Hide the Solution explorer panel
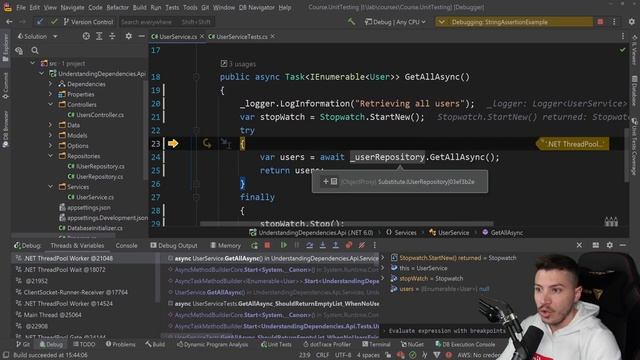Image resolution: width=640 pixels, height=360 pixels. (x=141, y=36)
